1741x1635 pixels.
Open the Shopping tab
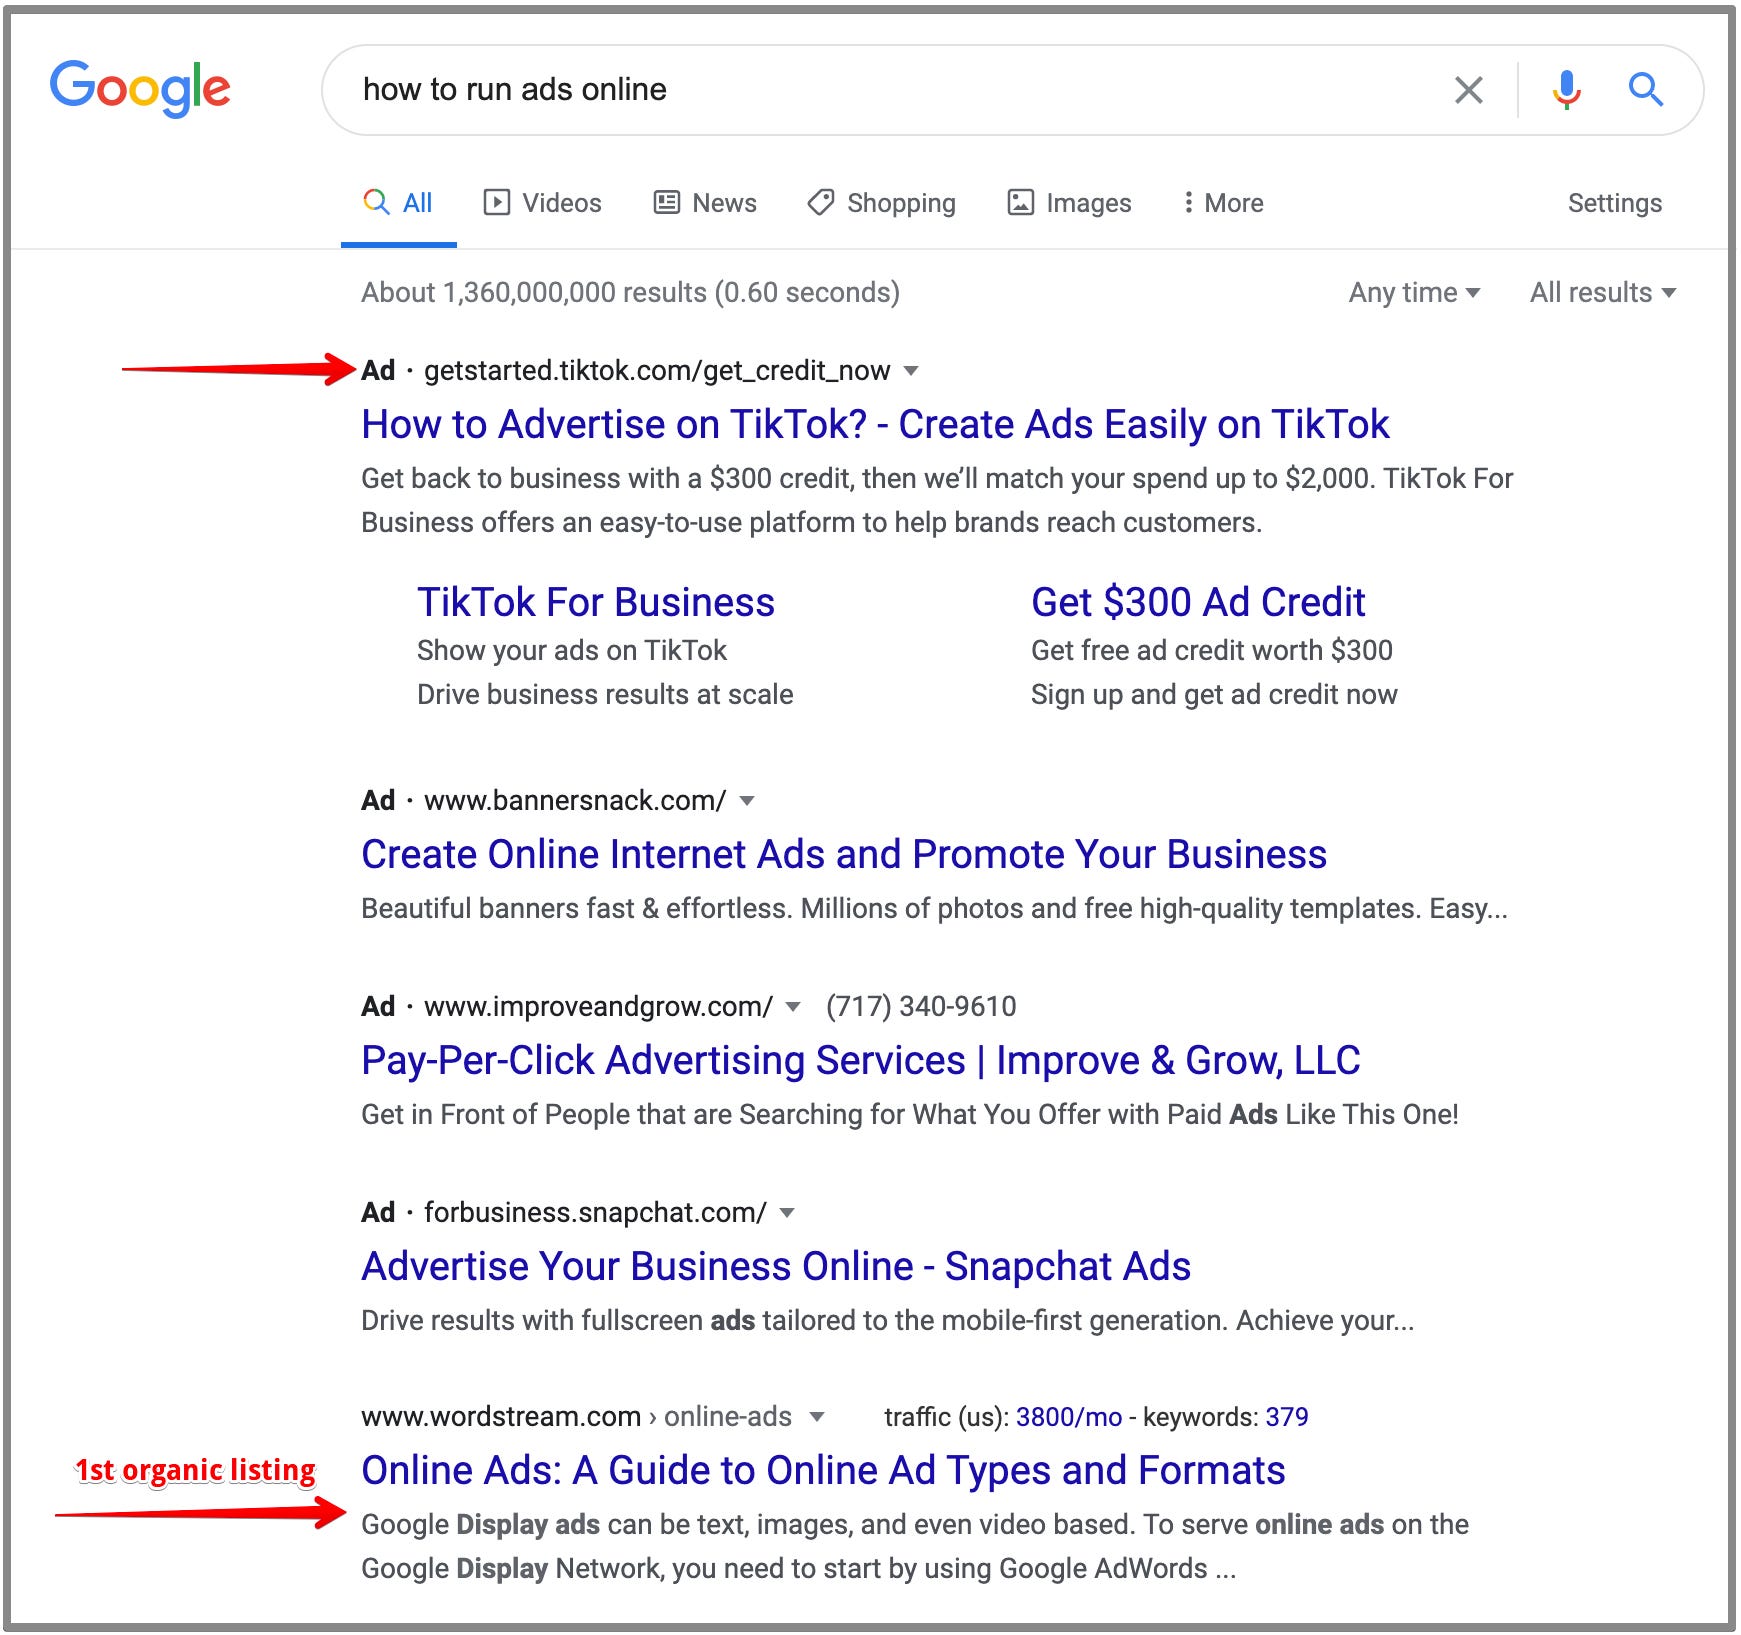[882, 203]
